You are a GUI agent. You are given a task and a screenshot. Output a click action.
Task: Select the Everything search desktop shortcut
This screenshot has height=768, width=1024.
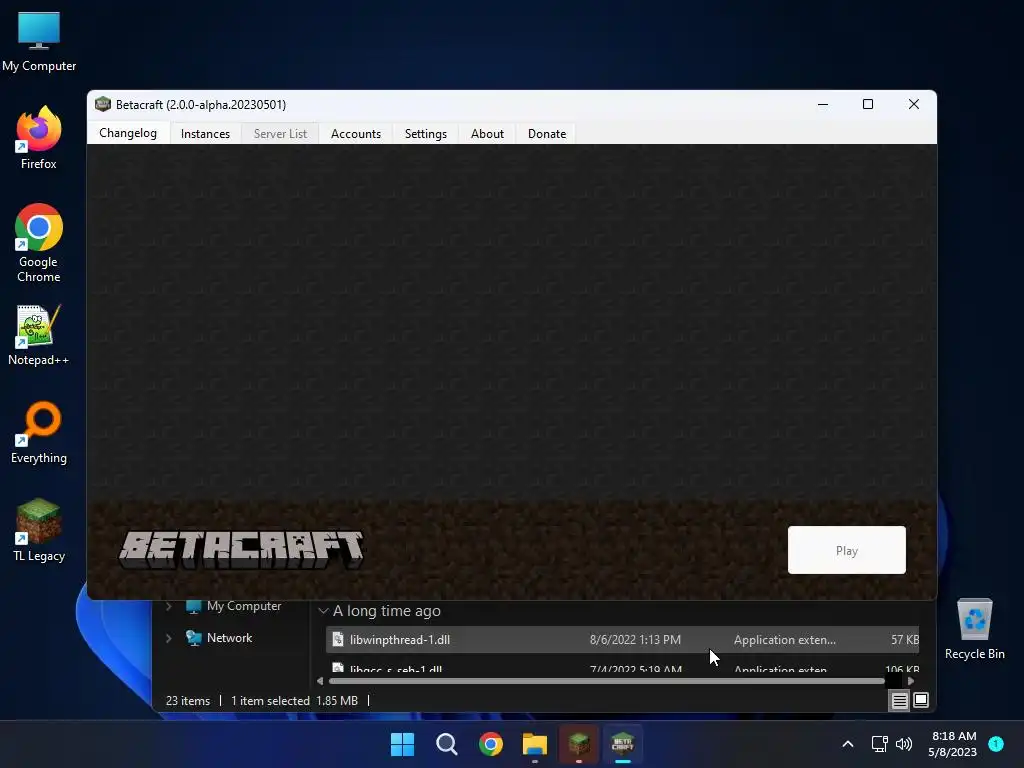pos(39,432)
